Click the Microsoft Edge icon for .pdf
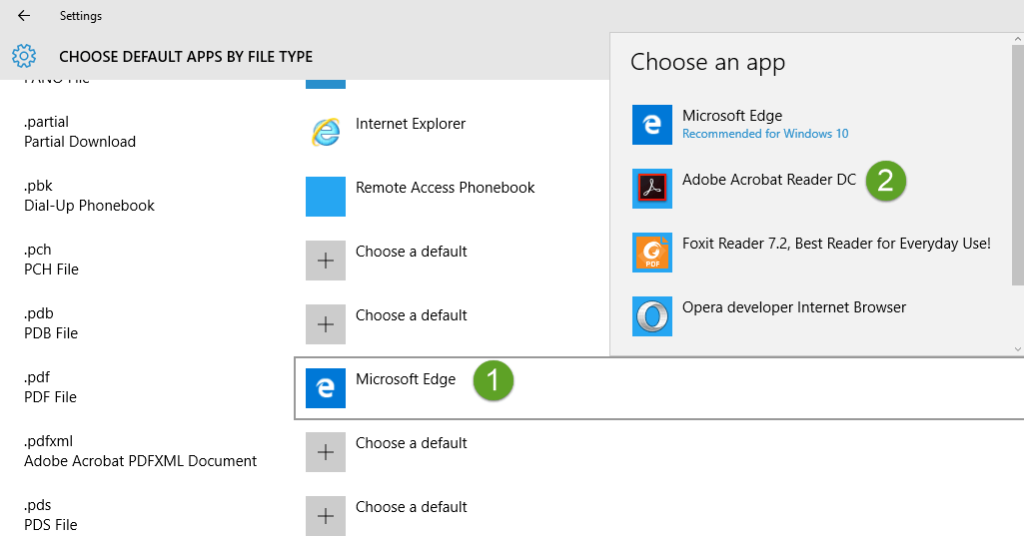The image size is (1024, 541). coord(325,387)
